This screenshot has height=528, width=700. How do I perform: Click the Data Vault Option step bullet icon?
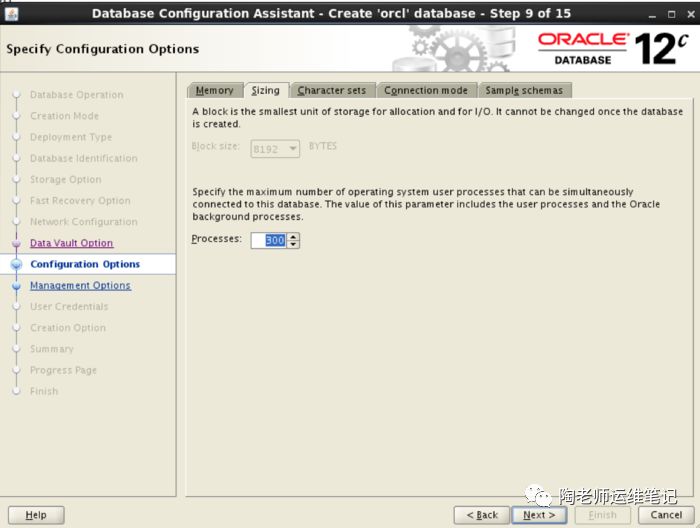click(17, 243)
